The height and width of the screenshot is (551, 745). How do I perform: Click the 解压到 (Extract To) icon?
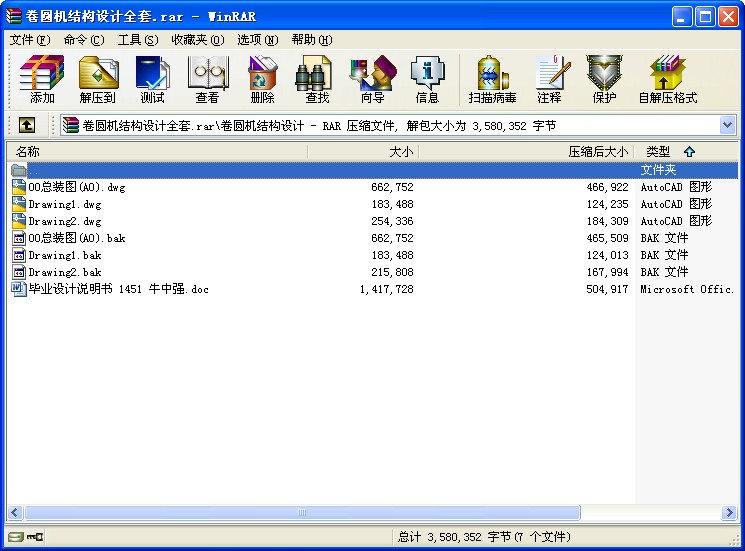pos(98,79)
